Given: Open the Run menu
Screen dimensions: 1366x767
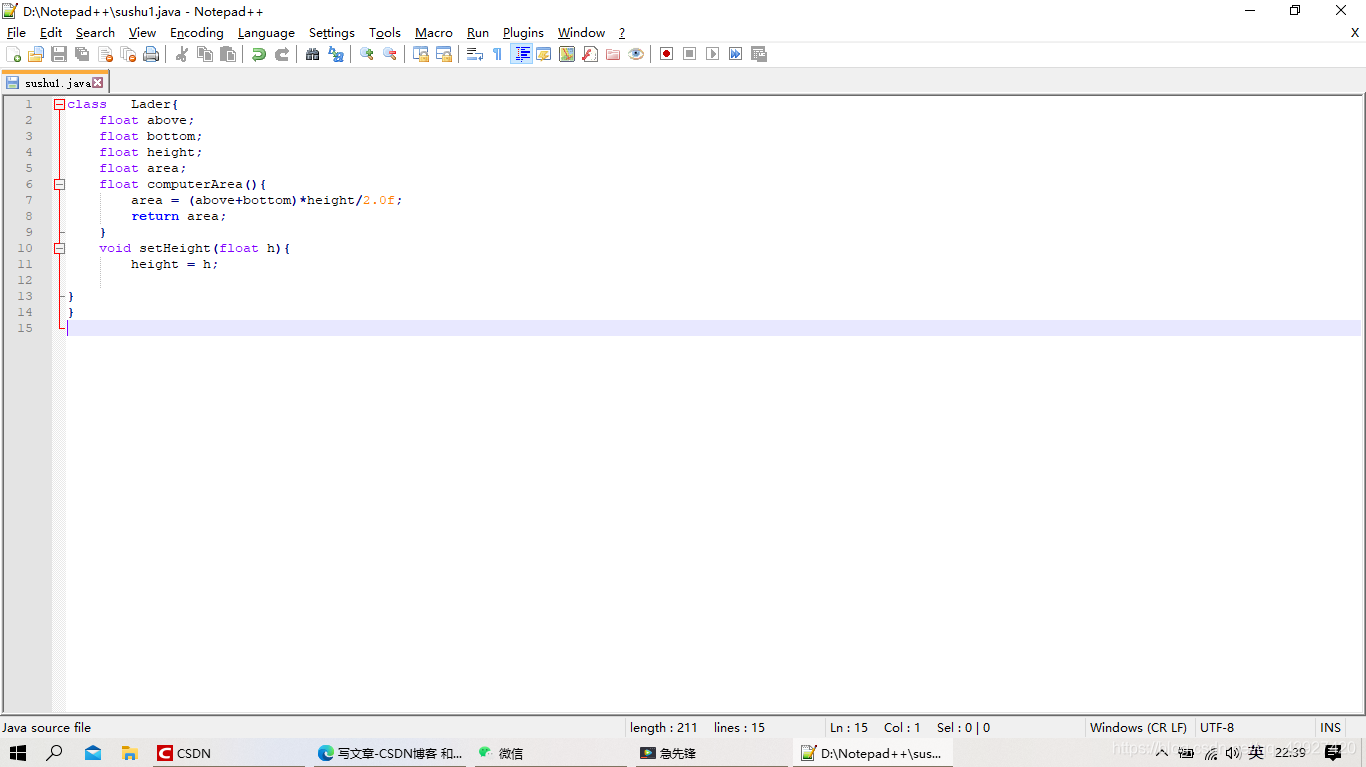Looking at the screenshot, I should click(x=478, y=33).
